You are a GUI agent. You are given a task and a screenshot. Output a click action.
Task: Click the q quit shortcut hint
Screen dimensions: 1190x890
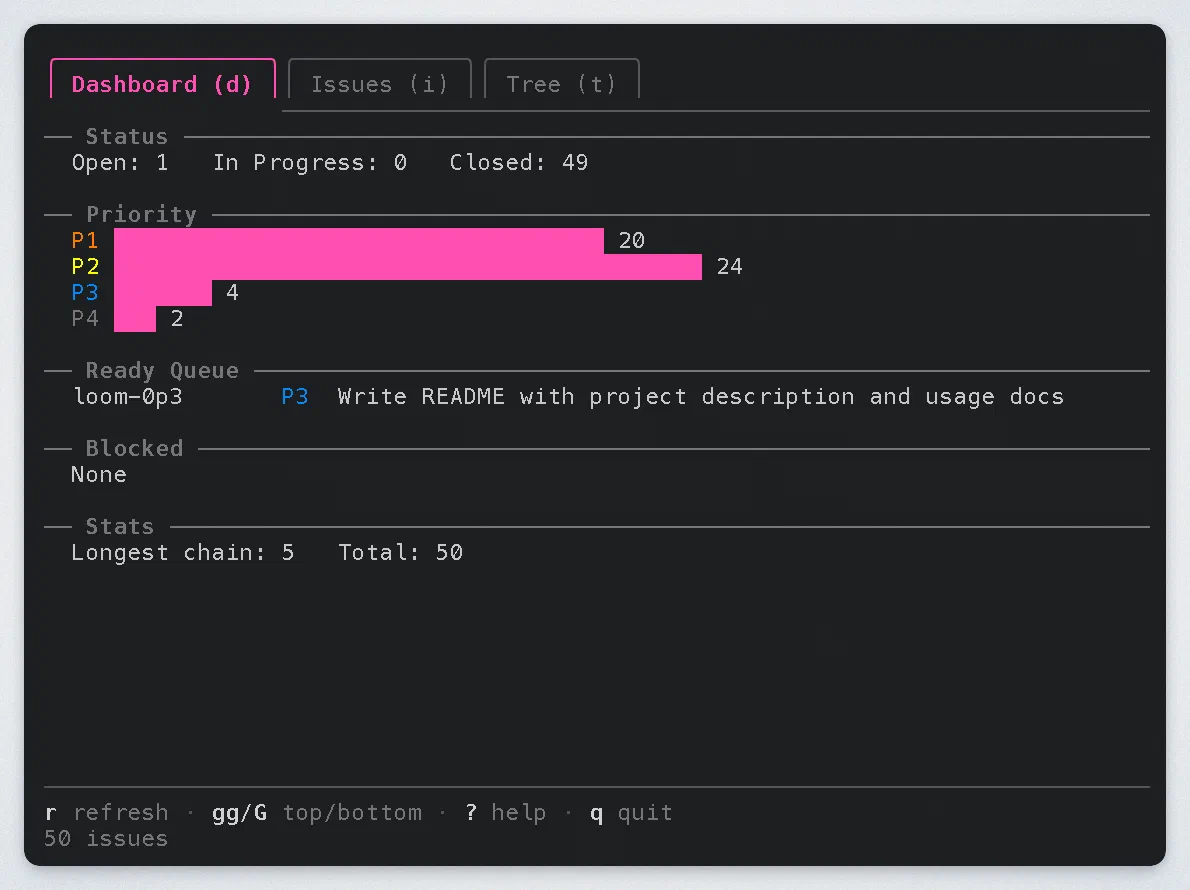pos(631,813)
